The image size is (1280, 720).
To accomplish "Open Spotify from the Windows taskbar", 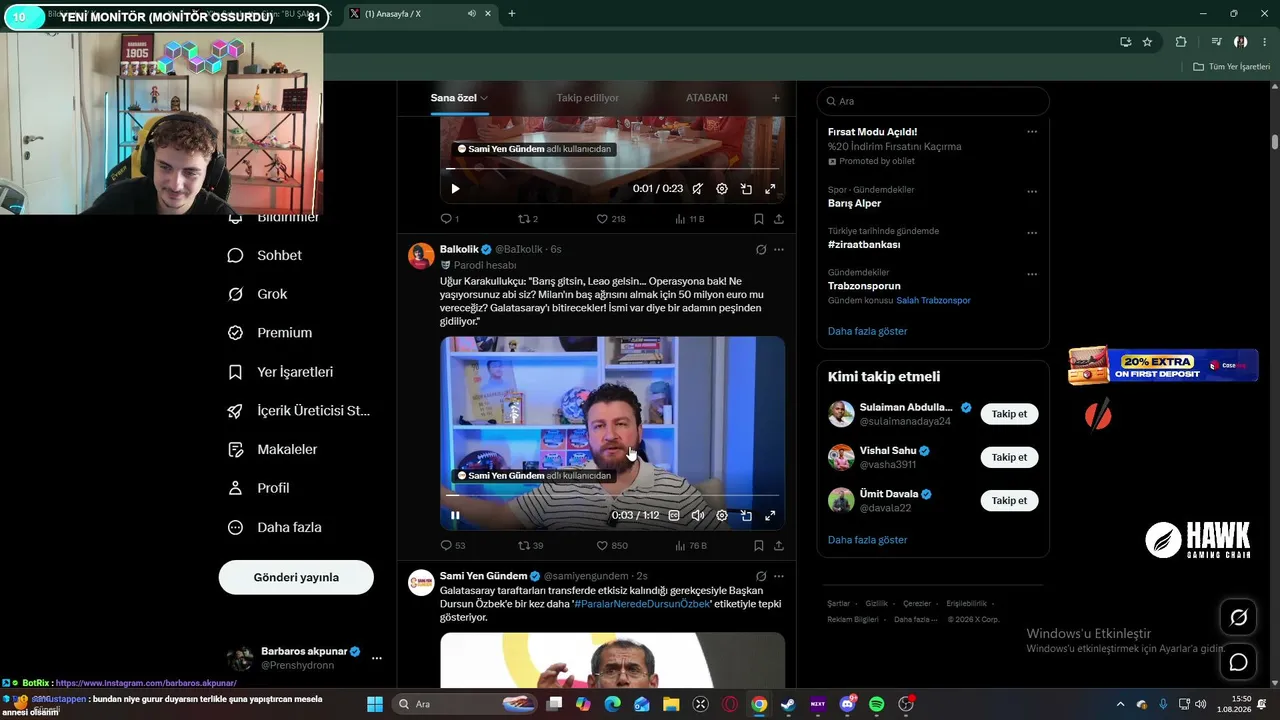I will (877, 704).
